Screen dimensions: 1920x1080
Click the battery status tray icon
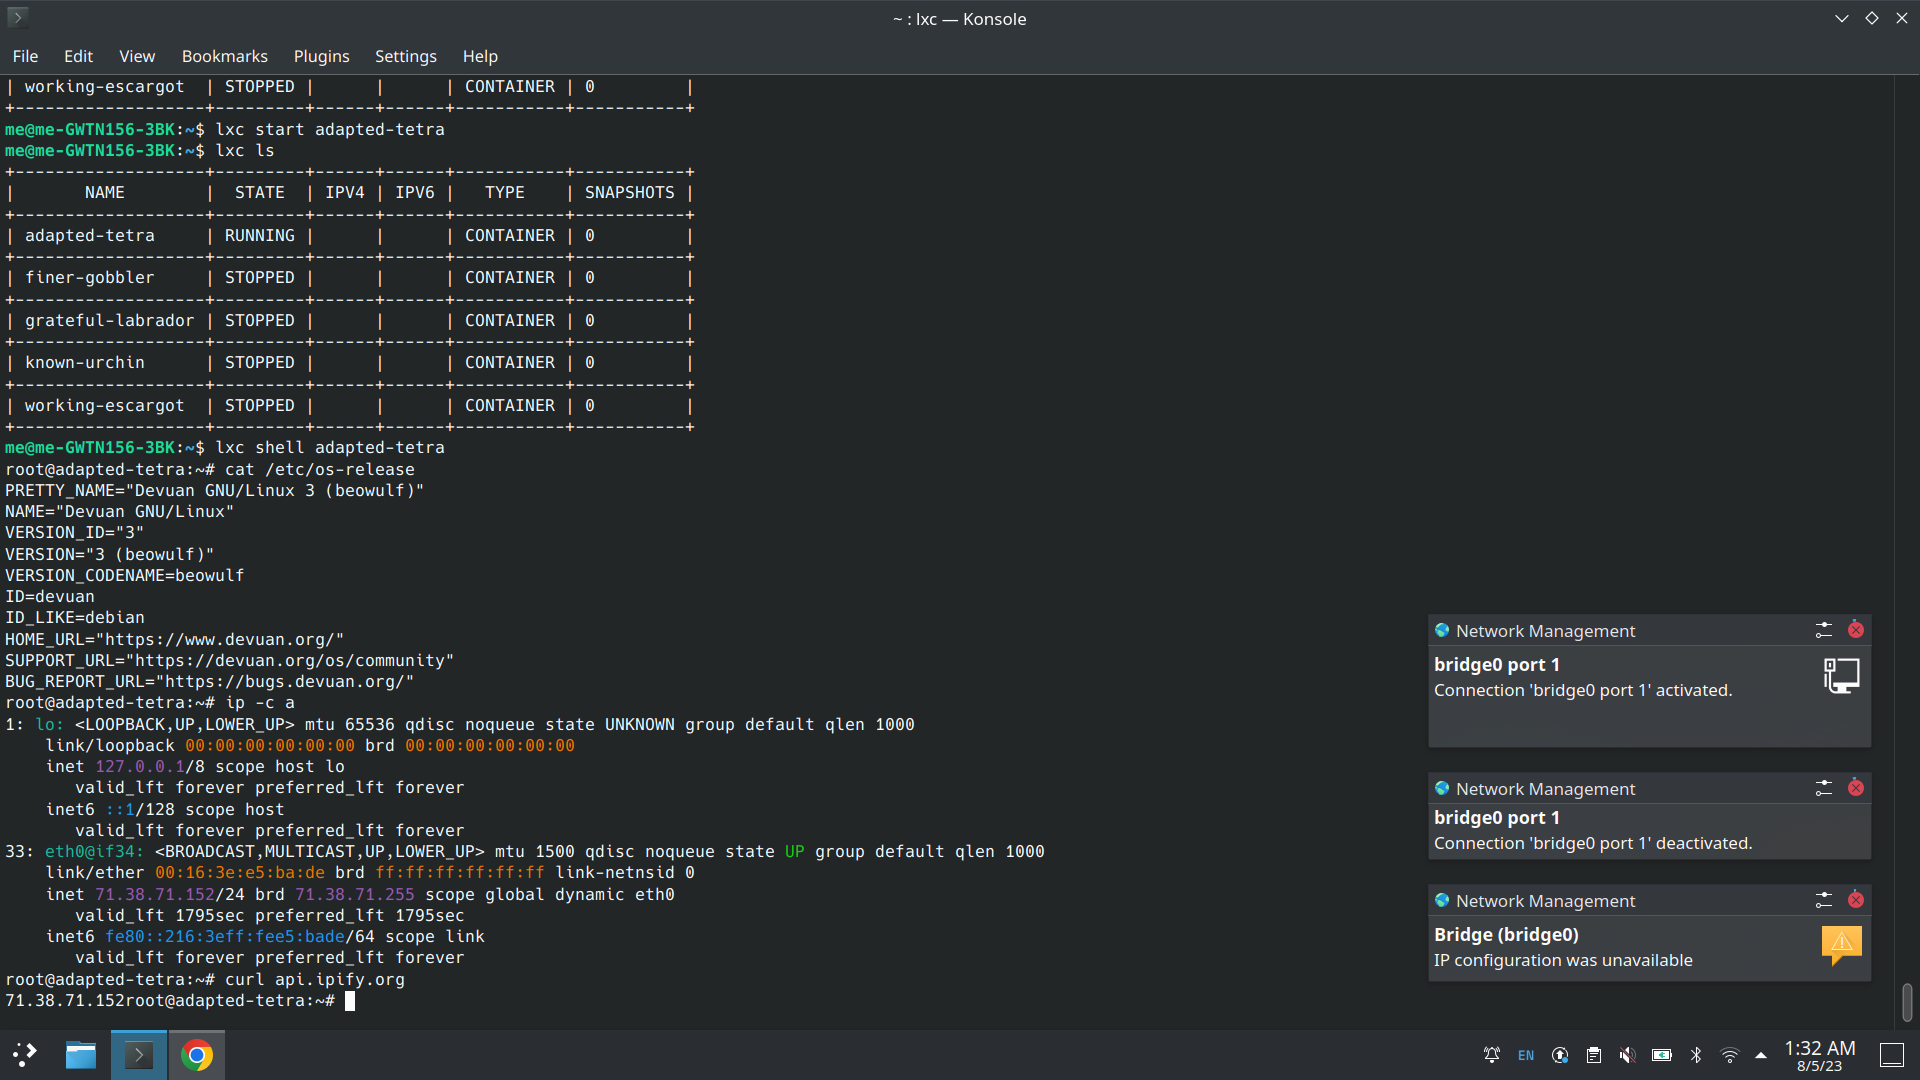pyautogui.click(x=1661, y=1055)
